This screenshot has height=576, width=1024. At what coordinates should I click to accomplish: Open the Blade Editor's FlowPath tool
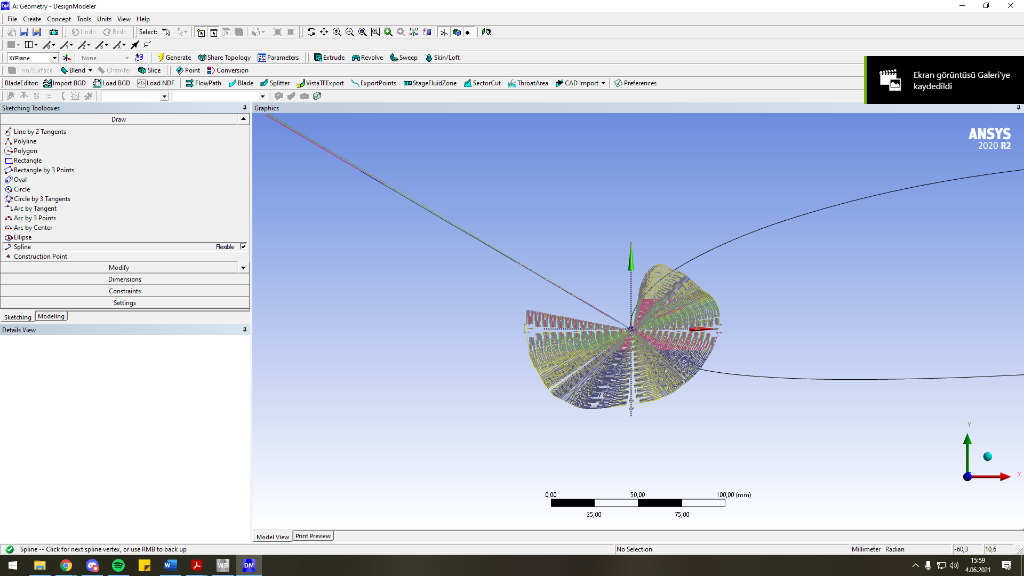tap(203, 83)
